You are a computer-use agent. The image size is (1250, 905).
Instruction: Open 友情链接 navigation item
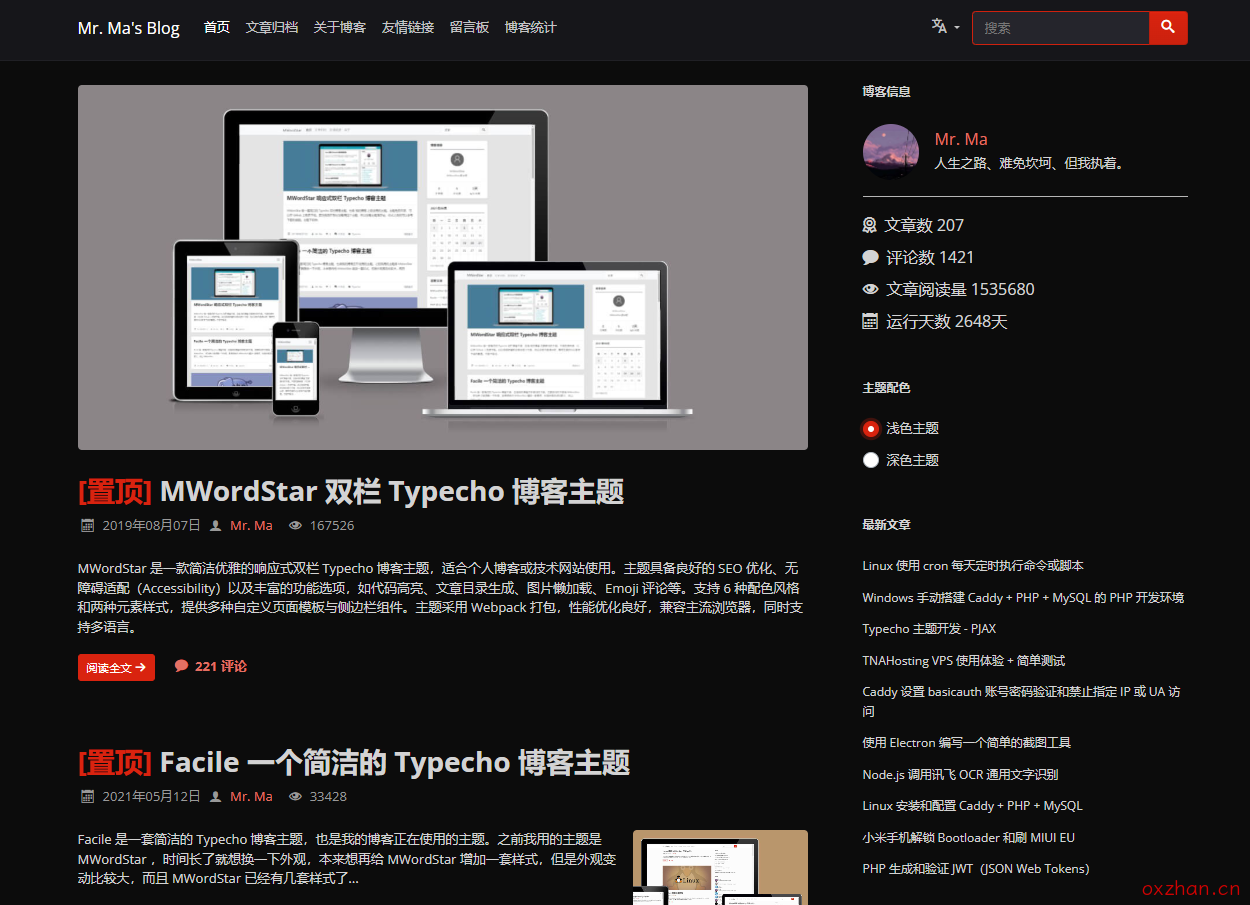408,27
